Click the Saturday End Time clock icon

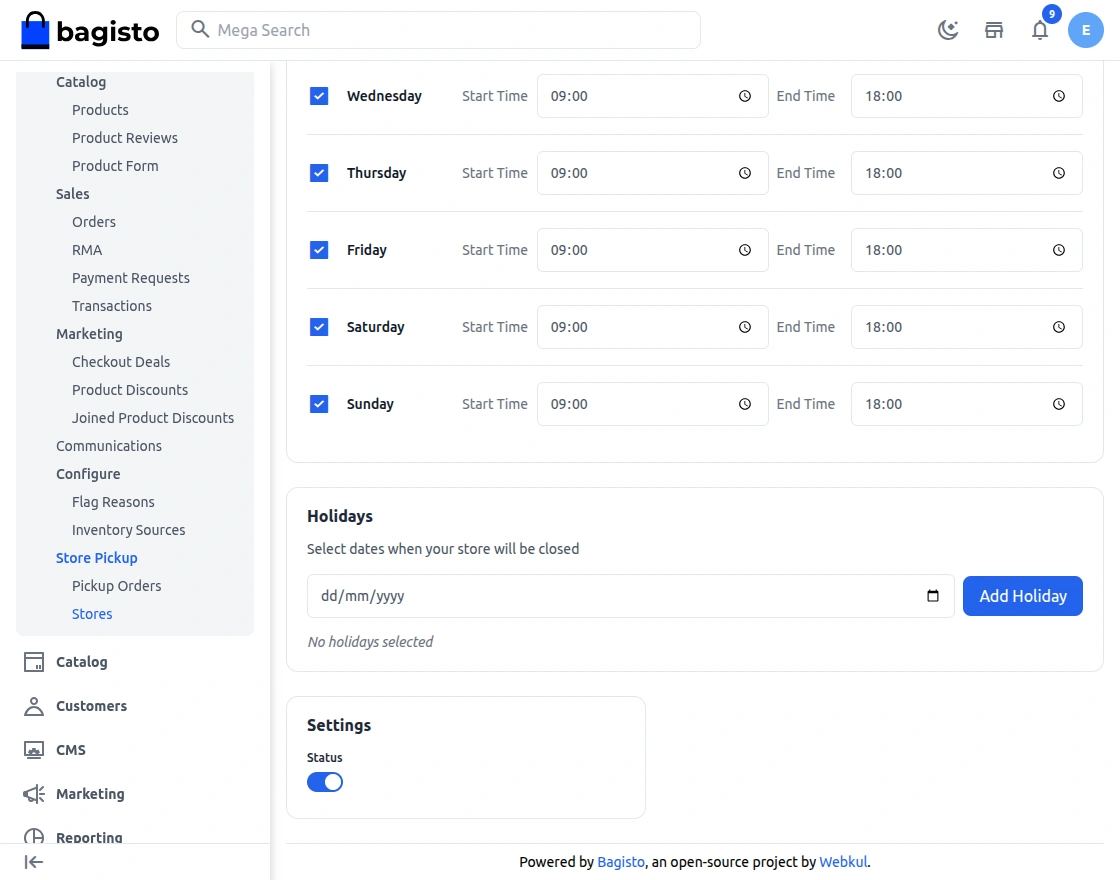[x=1059, y=327]
